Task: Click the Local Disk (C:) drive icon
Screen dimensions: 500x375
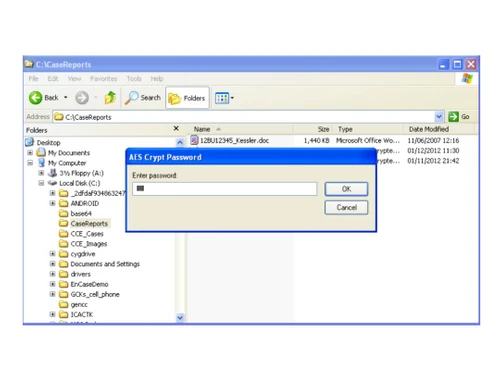Action: (x=52, y=183)
